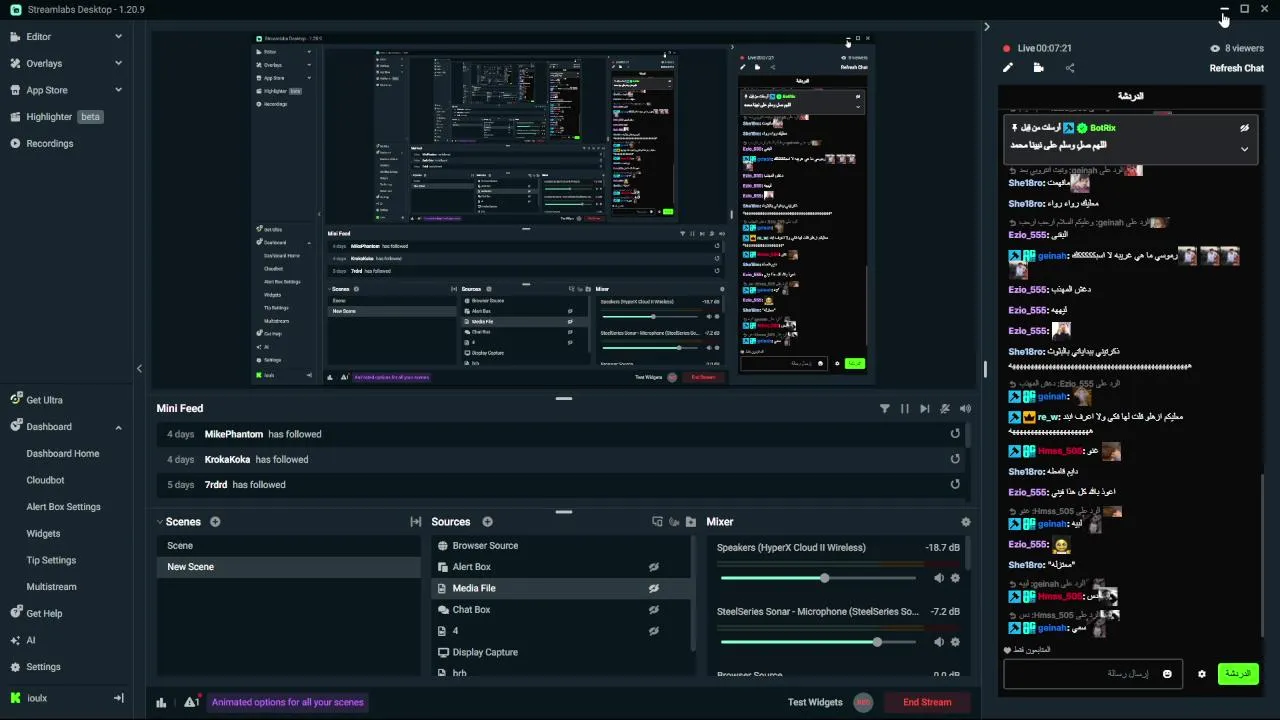Expand the chat panel arrow at top
This screenshot has width=1280, height=720.
click(986, 27)
